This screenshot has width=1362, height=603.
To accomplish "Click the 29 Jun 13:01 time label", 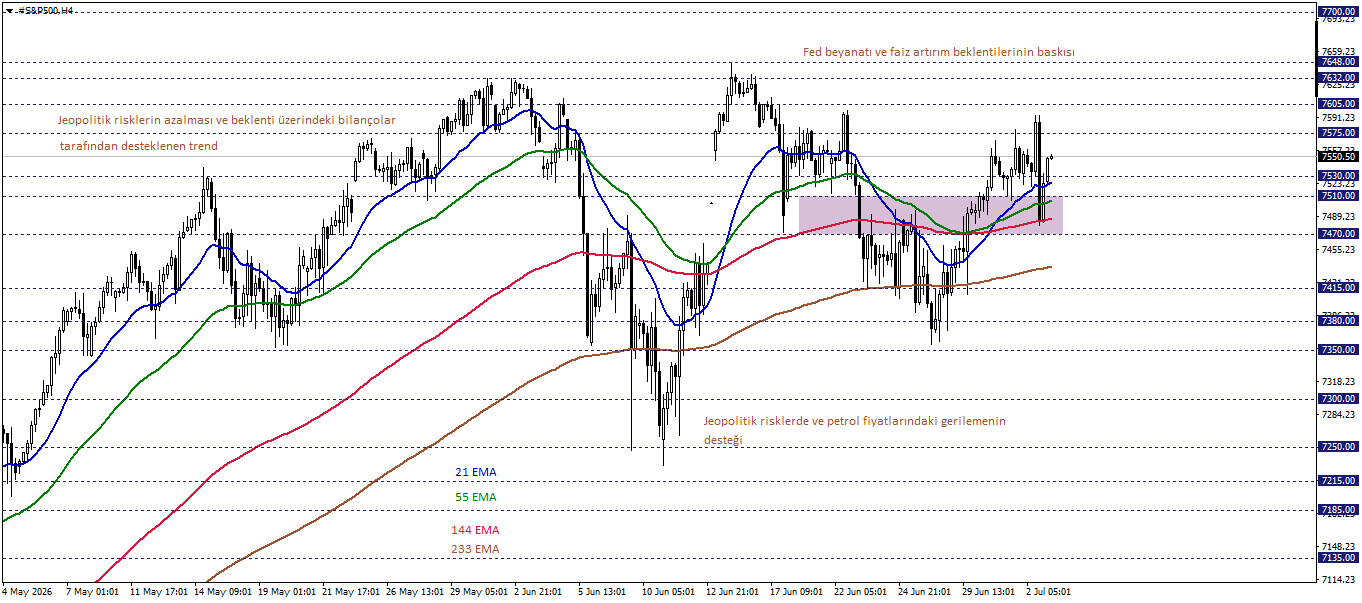I will tap(990, 592).
